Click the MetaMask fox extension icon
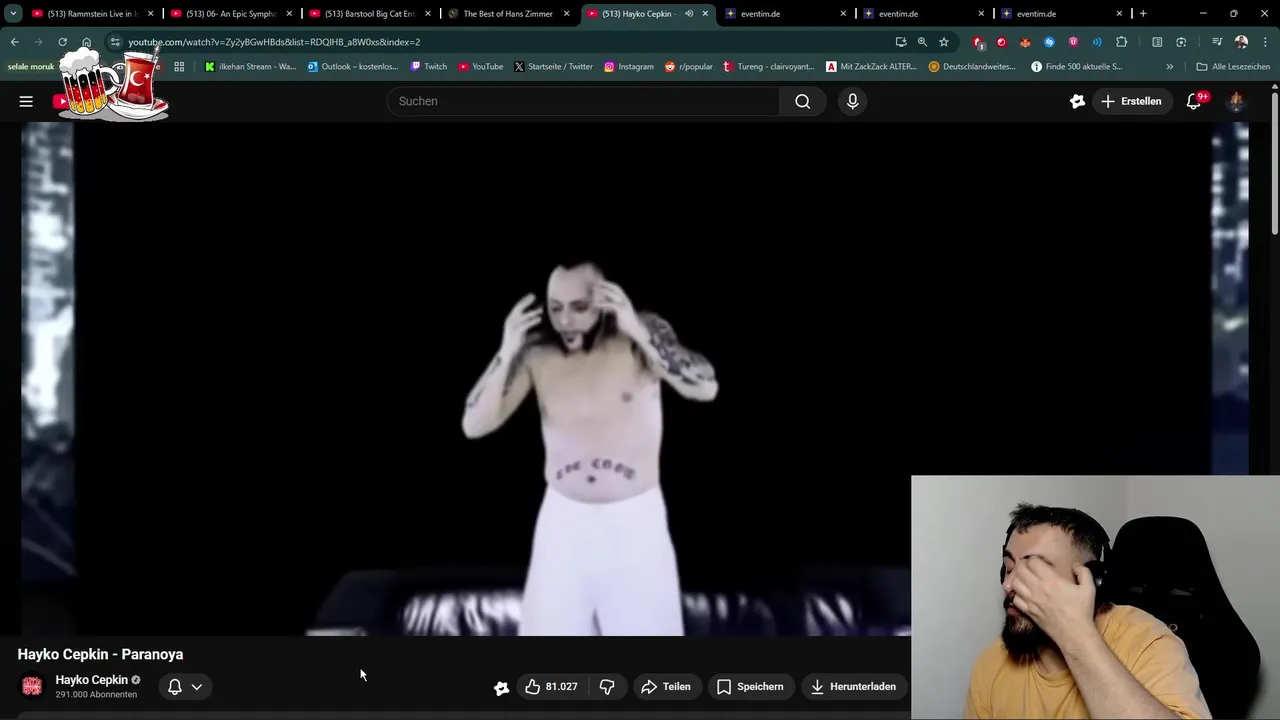The image size is (1280, 720). [1025, 42]
